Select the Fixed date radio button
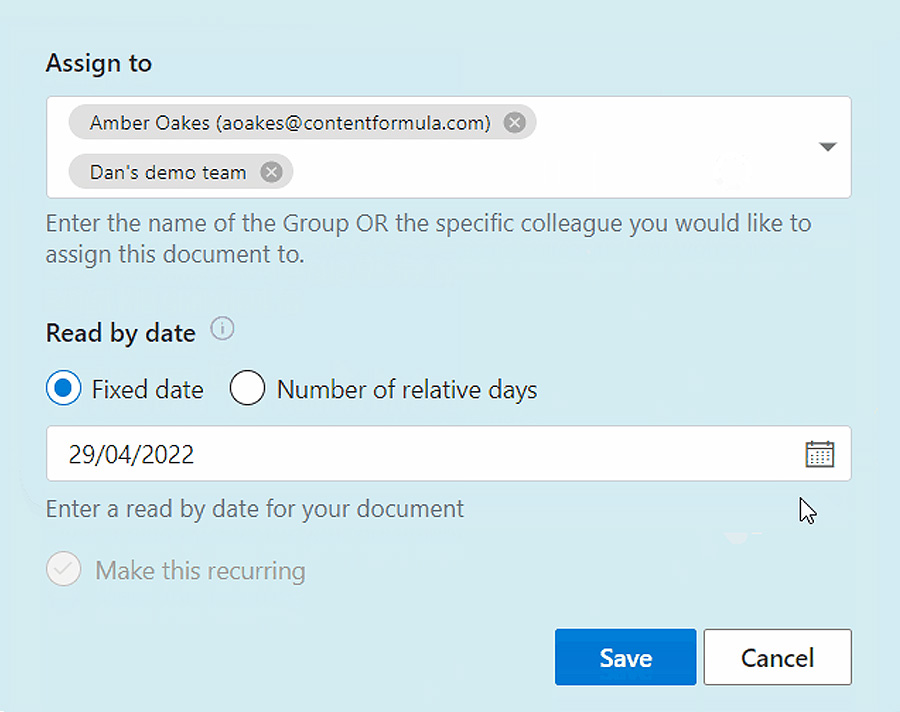Image resolution: width=900 pixels, height=712 pixels. 64,388
